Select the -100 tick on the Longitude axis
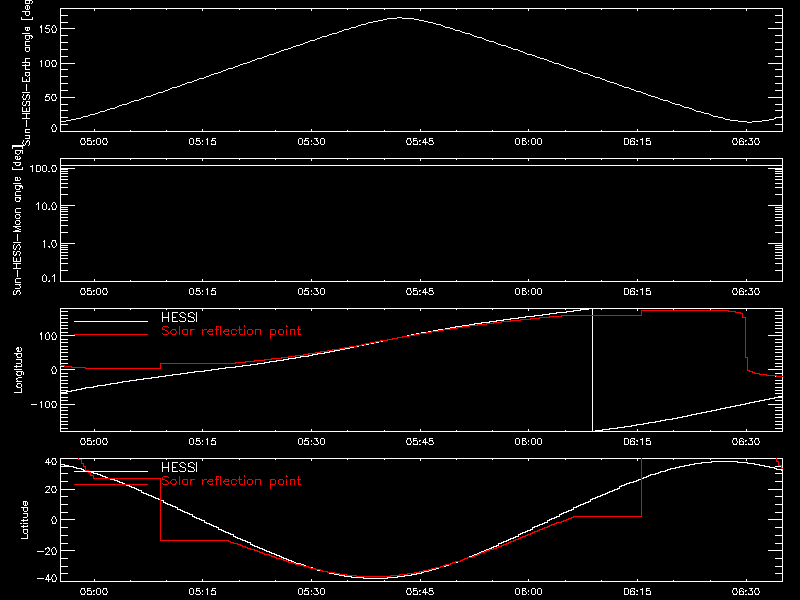The width and height of the screenshot is (800, 600). 44,404
